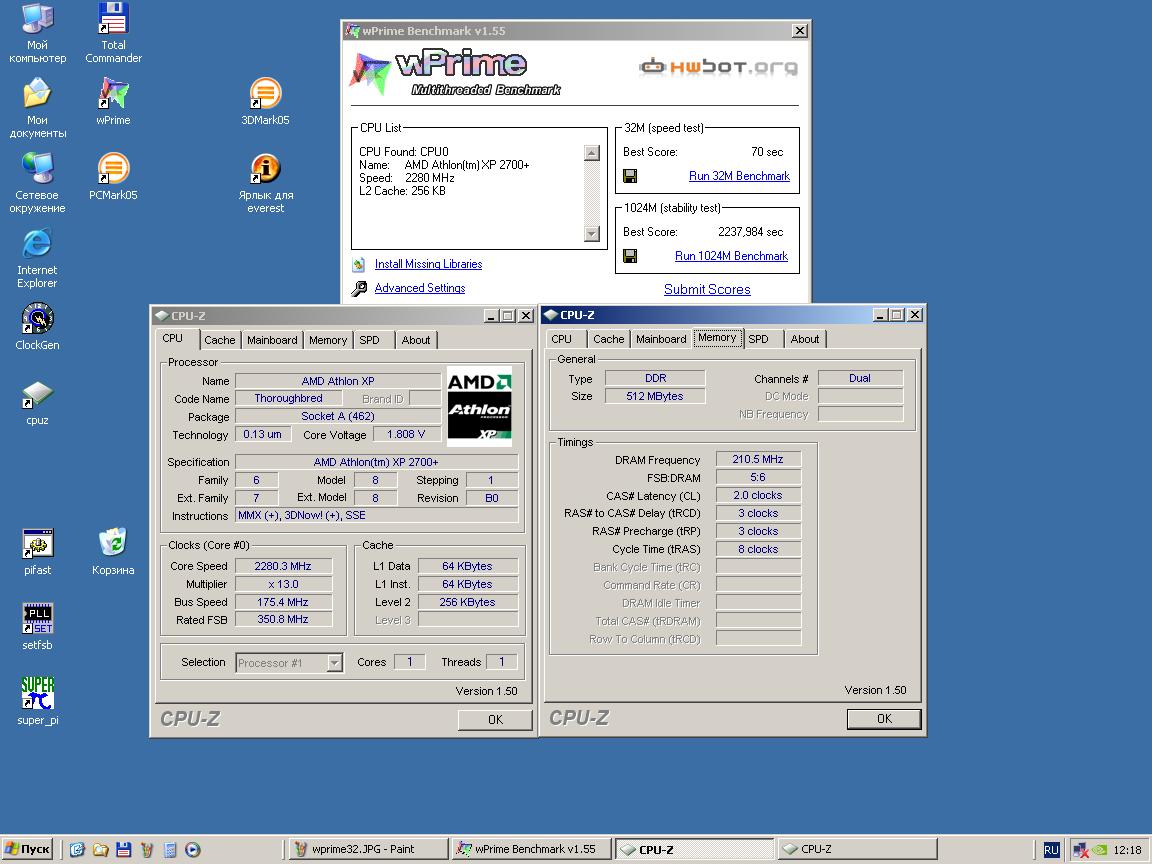Open About tab in left CPU-Z
Image resolution: width=1152 pixels, height=864 pixels.
click(x=416, y=340)
